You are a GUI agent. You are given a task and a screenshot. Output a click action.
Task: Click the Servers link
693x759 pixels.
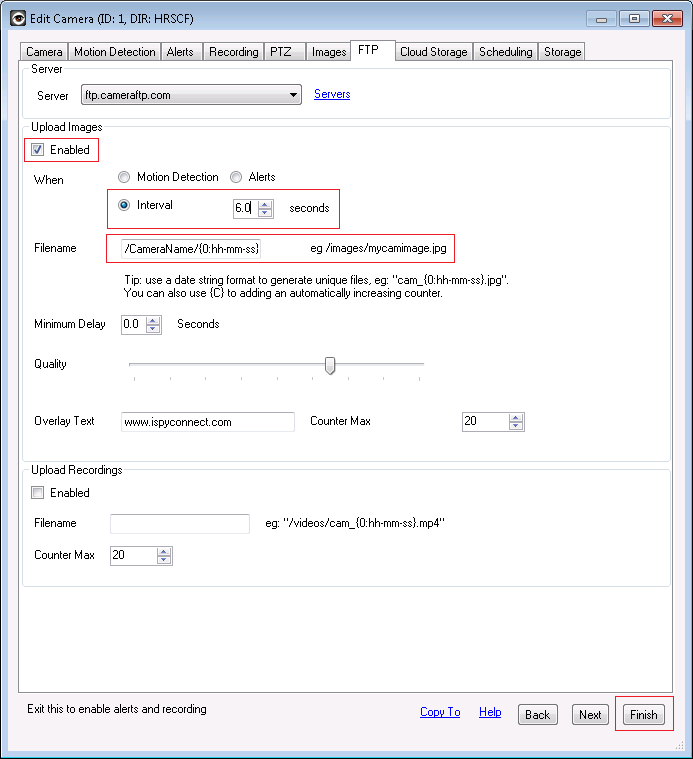point(332,94)
